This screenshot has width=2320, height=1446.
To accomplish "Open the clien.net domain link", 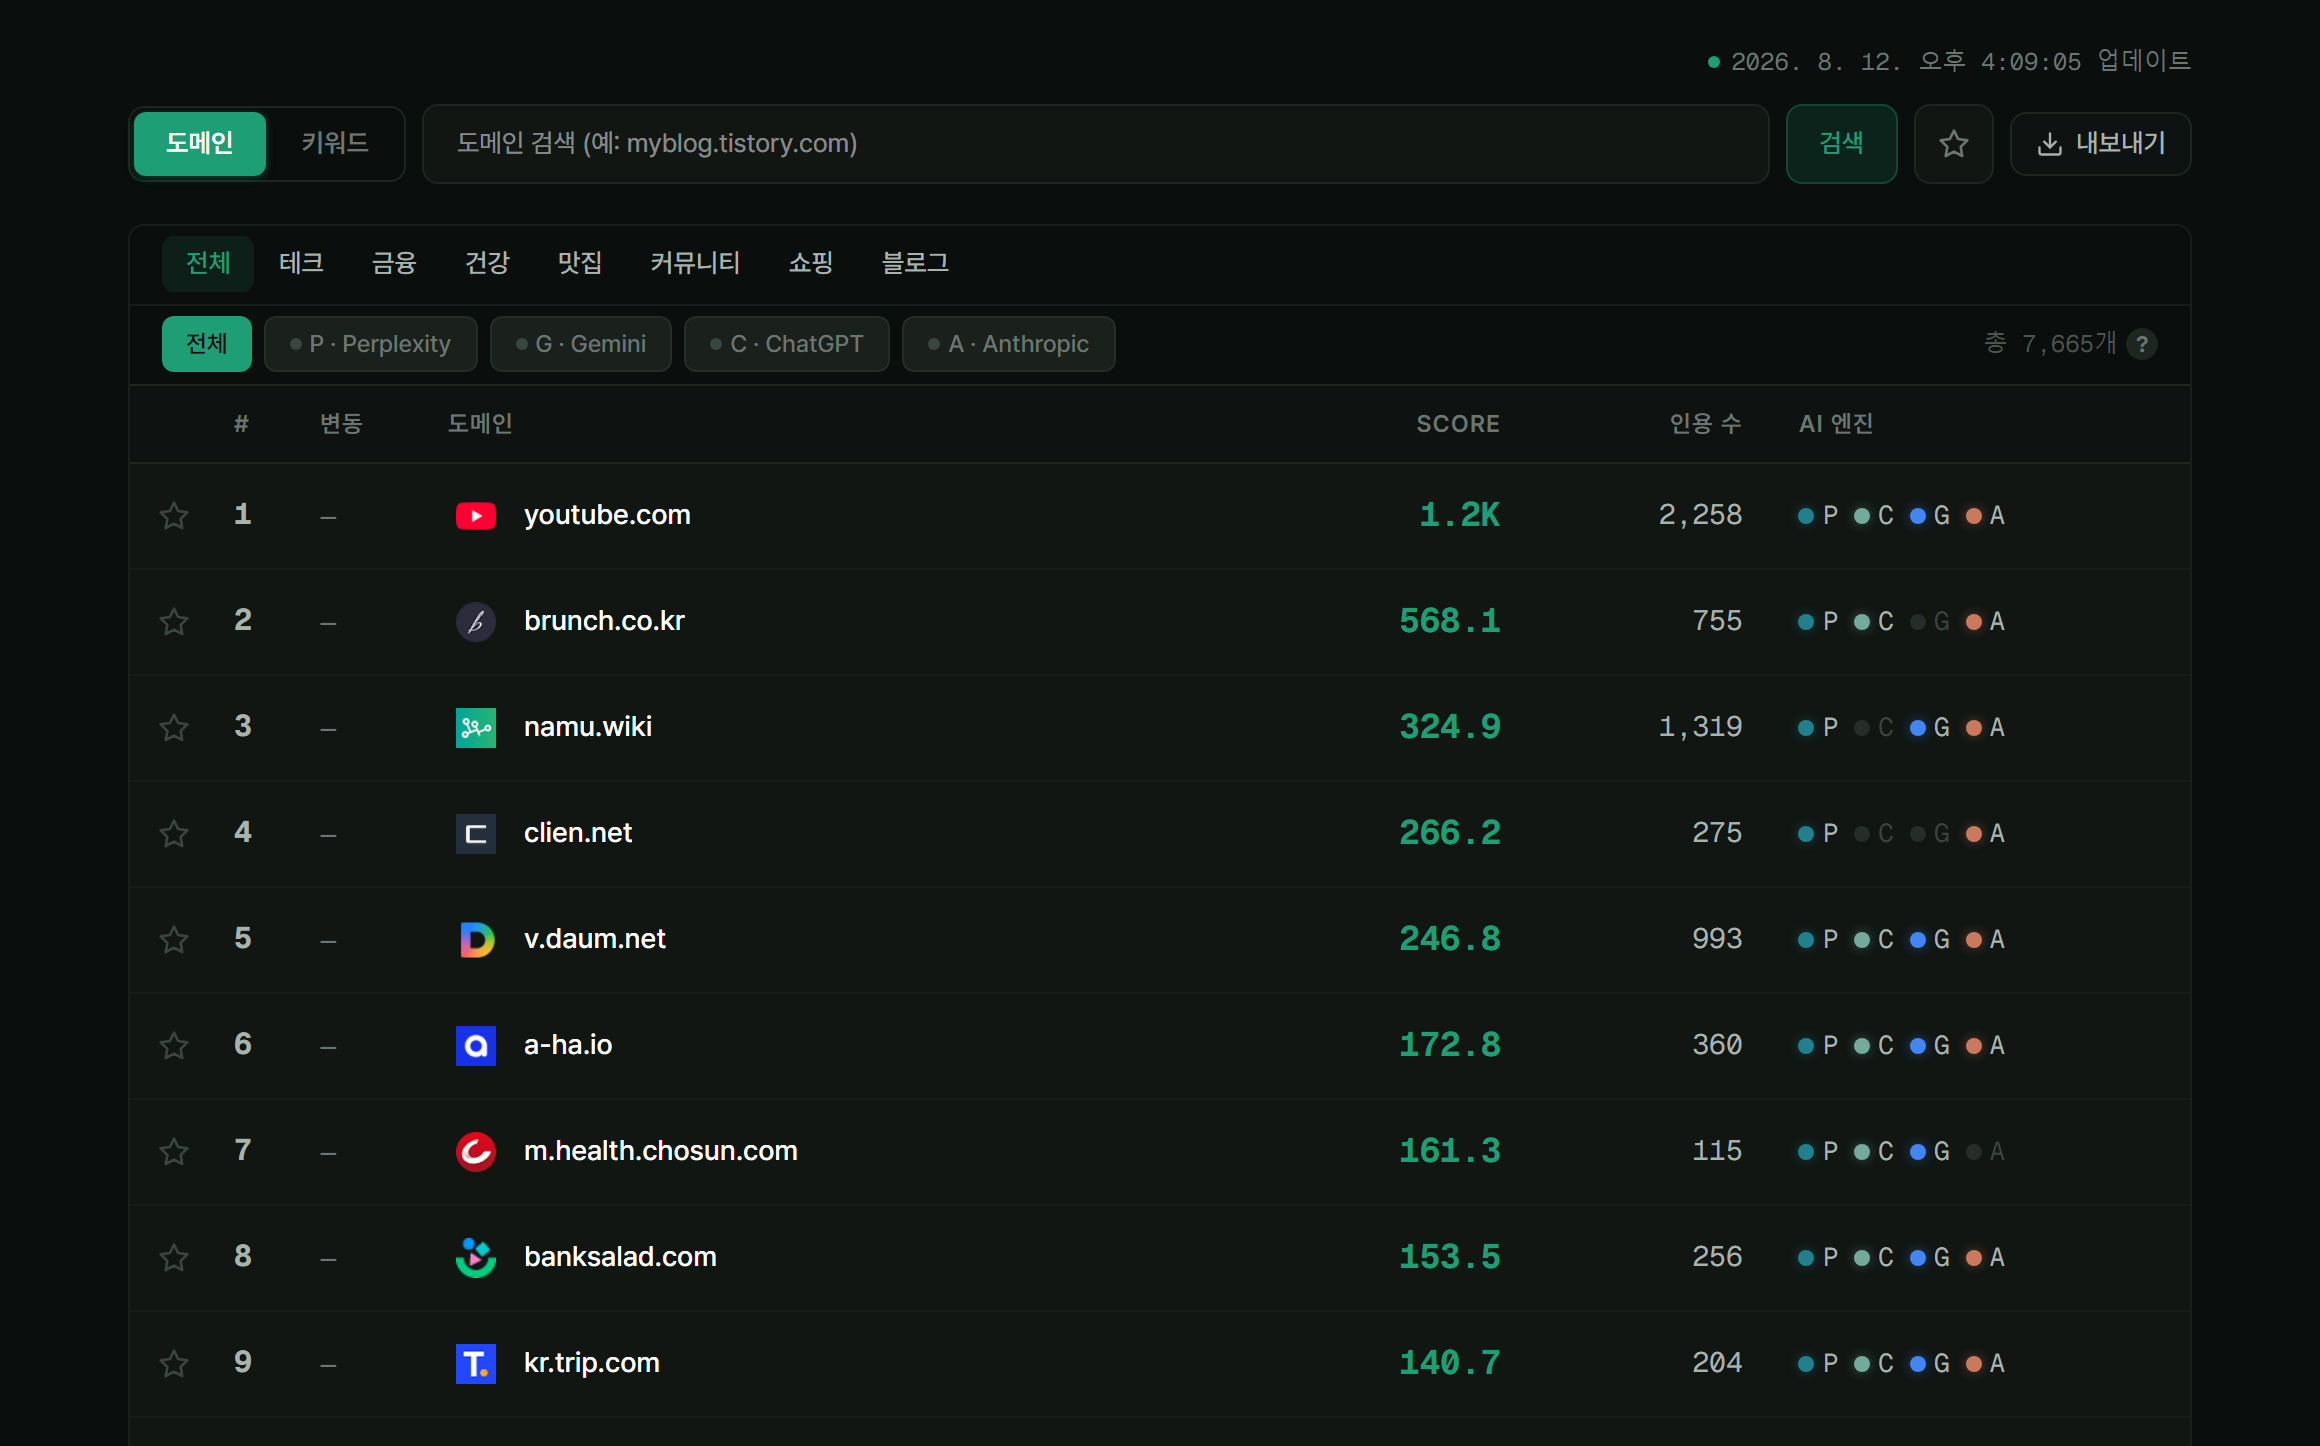I will click(x=578, y=833).
